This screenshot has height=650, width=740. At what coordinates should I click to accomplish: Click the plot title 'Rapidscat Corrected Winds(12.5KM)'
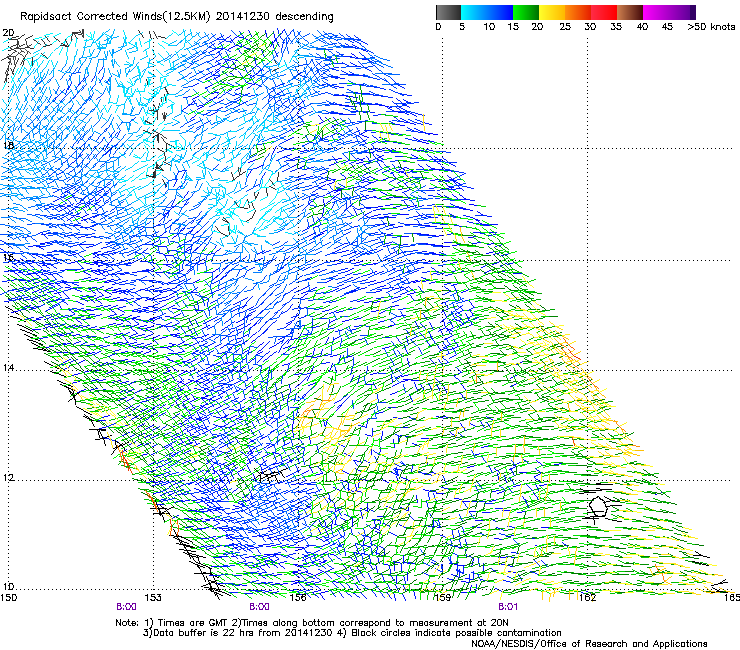tap(115, 17)
